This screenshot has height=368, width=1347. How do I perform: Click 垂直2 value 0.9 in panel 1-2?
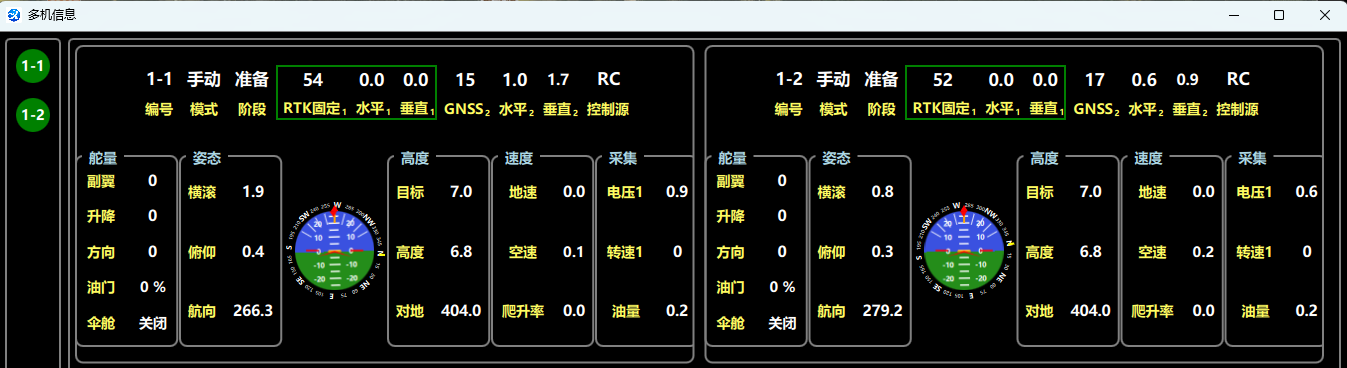[1187, 79]
